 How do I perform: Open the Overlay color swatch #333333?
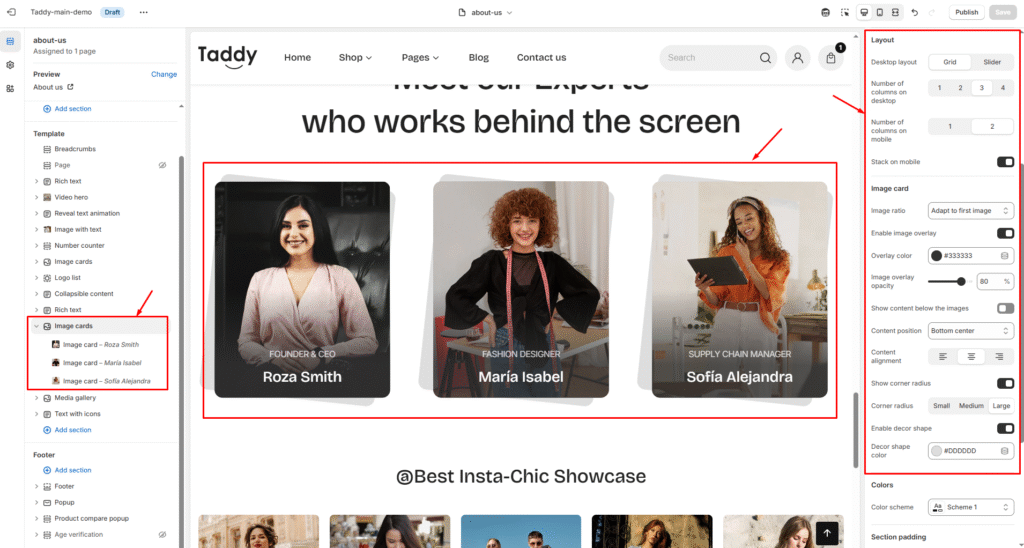(x=936, y=255)
